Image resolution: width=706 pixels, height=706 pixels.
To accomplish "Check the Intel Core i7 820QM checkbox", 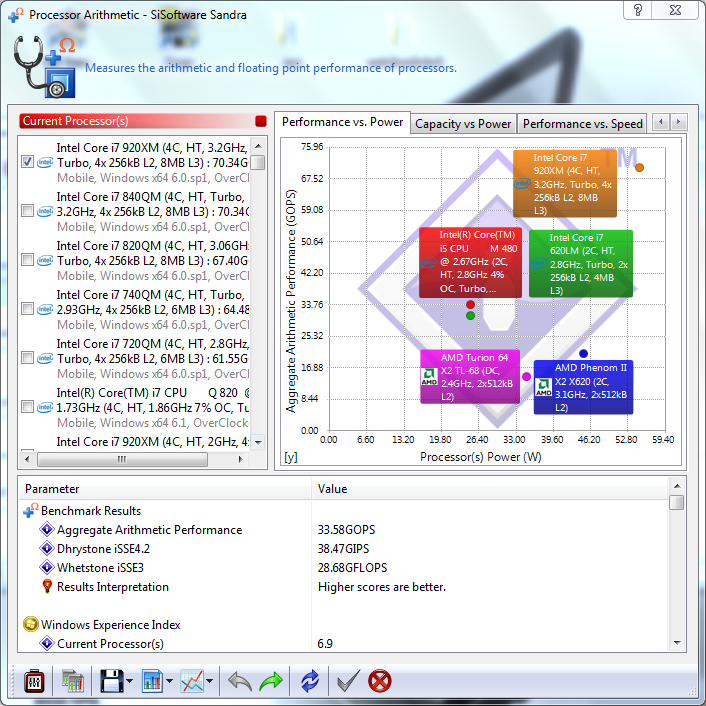I will [x=27, y=260].
